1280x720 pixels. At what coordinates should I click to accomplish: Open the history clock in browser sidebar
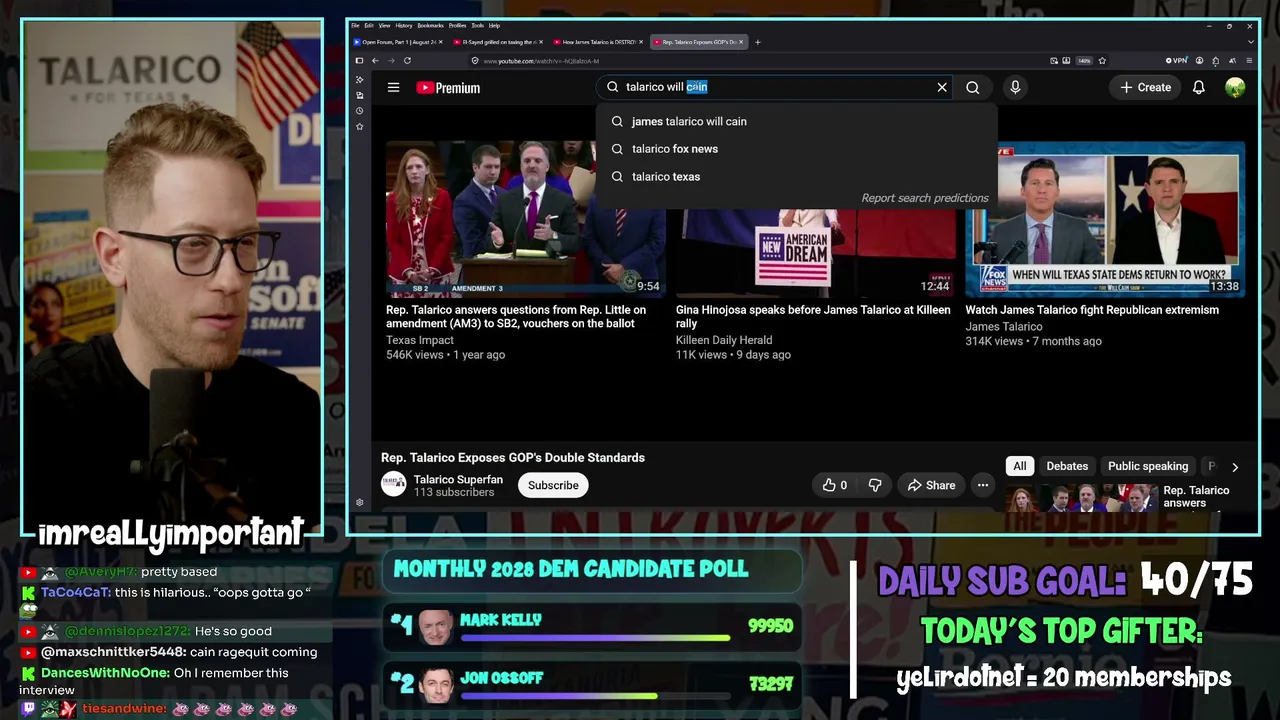[x=360, y=111]
